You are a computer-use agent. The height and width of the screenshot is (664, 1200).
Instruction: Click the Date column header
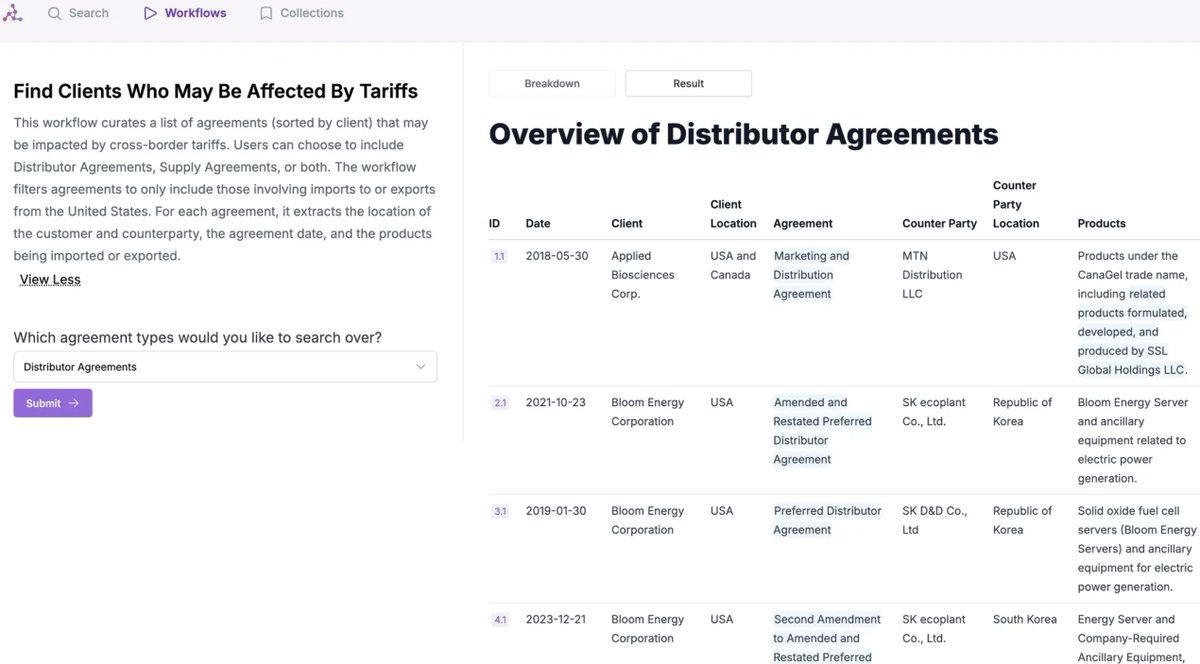[x=538, y=223]
